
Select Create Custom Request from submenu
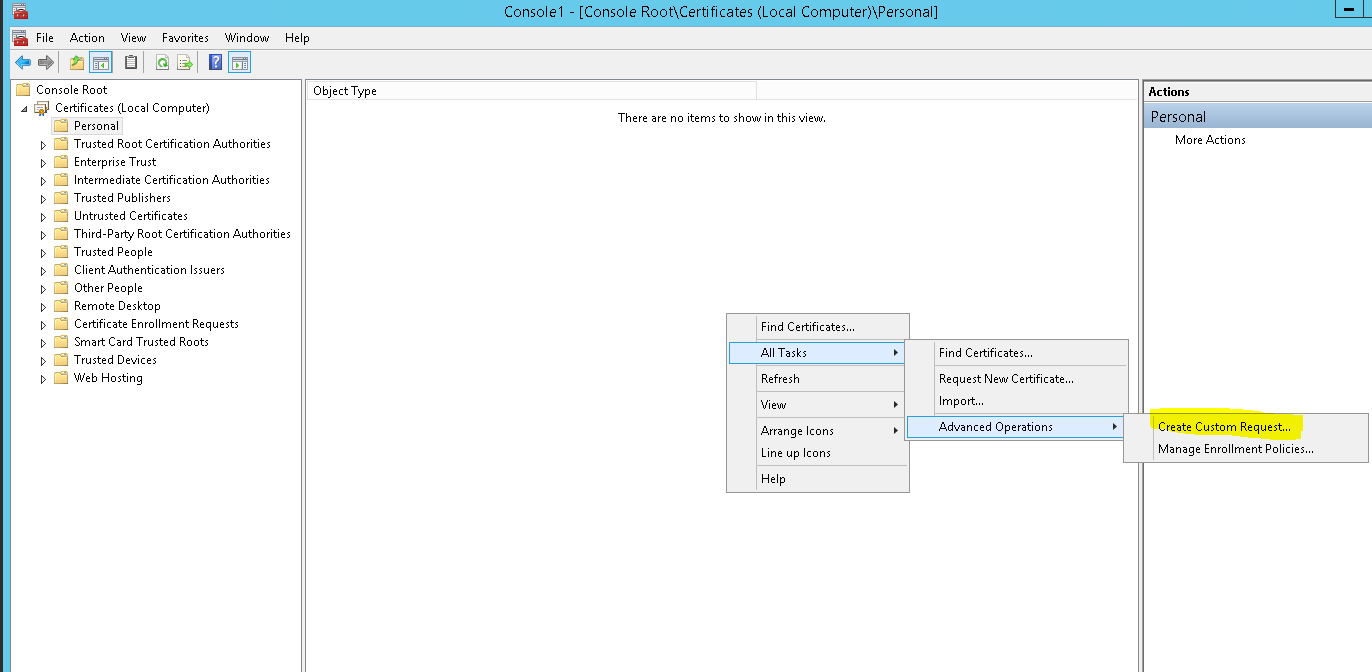pyautogui.click(x=1224, y=427)
